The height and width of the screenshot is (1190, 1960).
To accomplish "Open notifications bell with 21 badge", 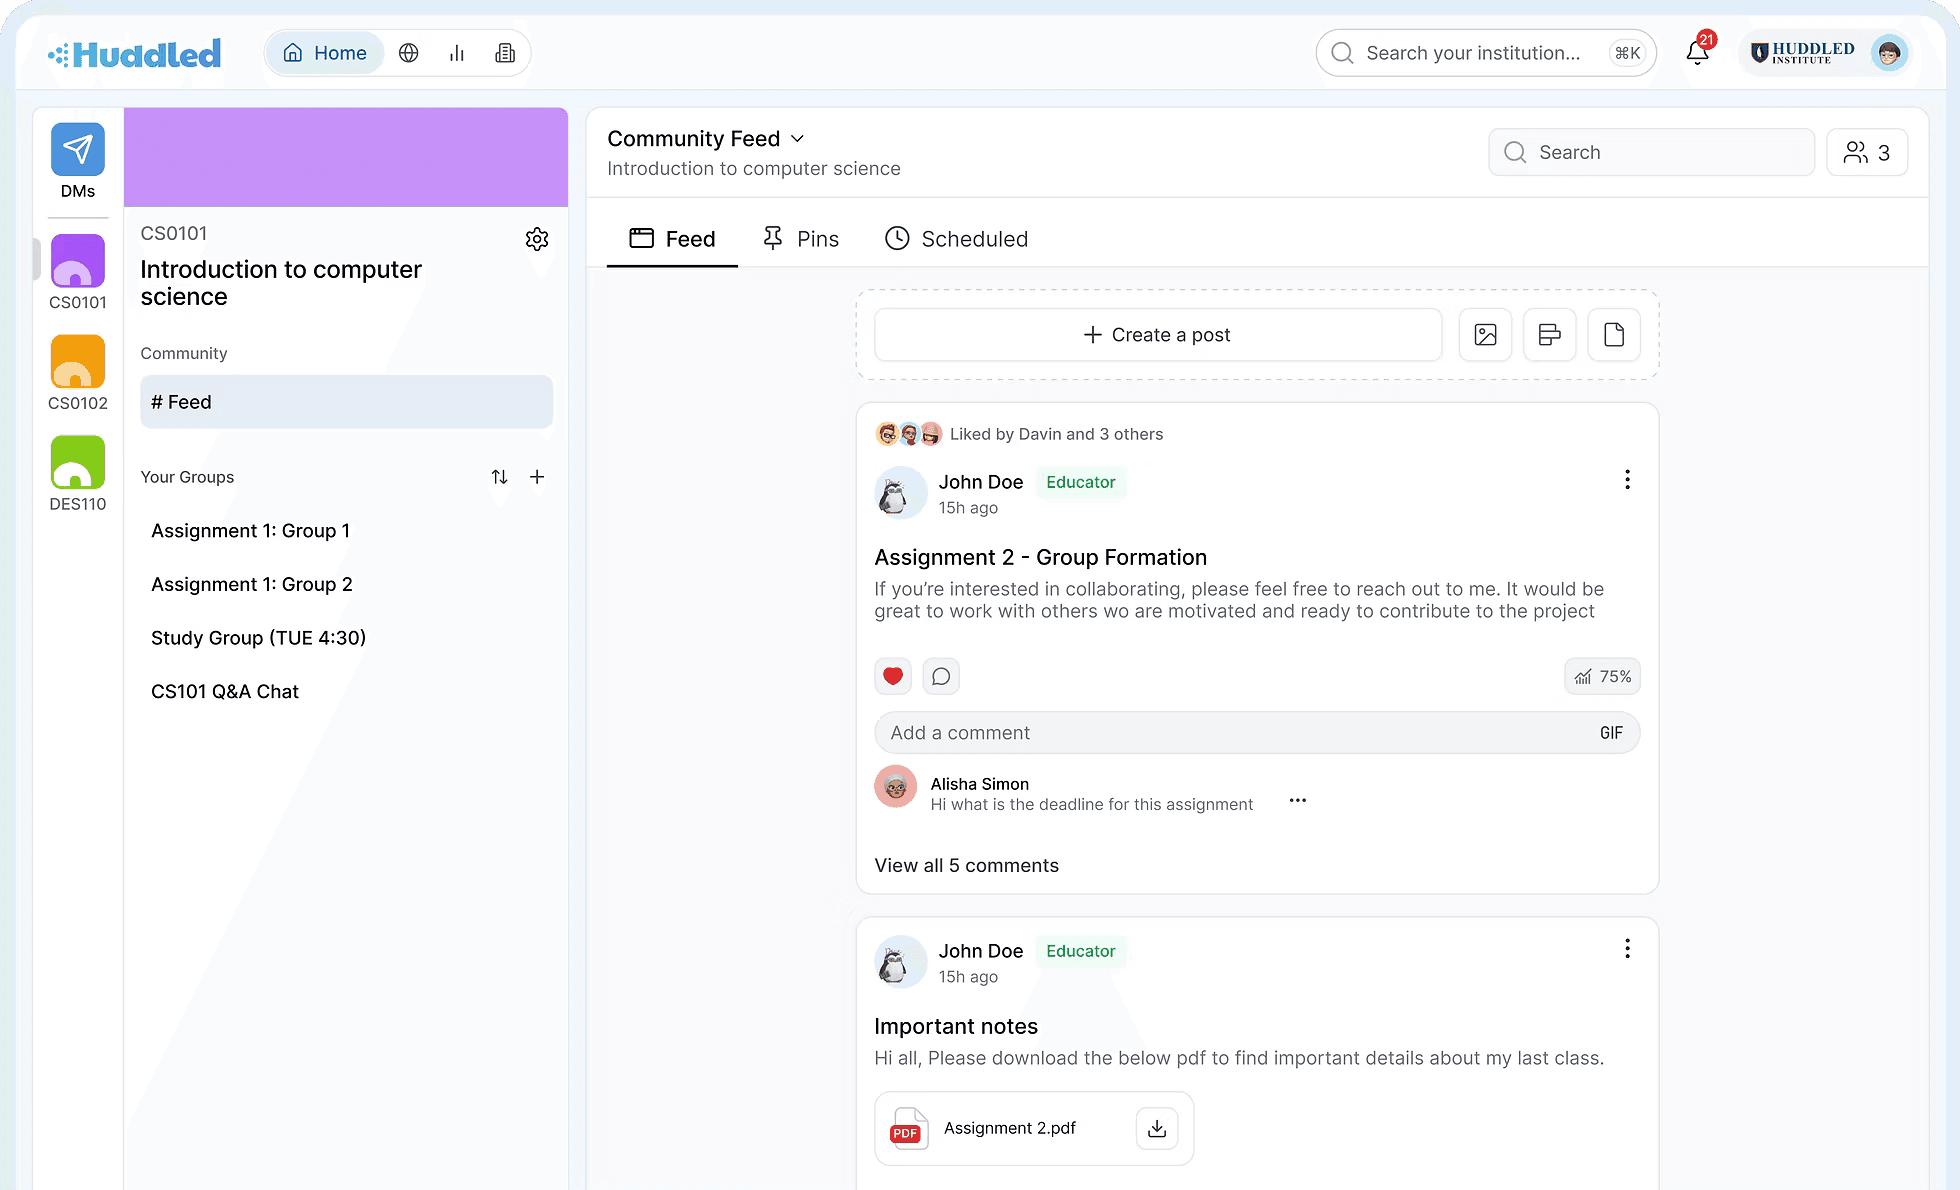I will click(x=1697, y=52).
